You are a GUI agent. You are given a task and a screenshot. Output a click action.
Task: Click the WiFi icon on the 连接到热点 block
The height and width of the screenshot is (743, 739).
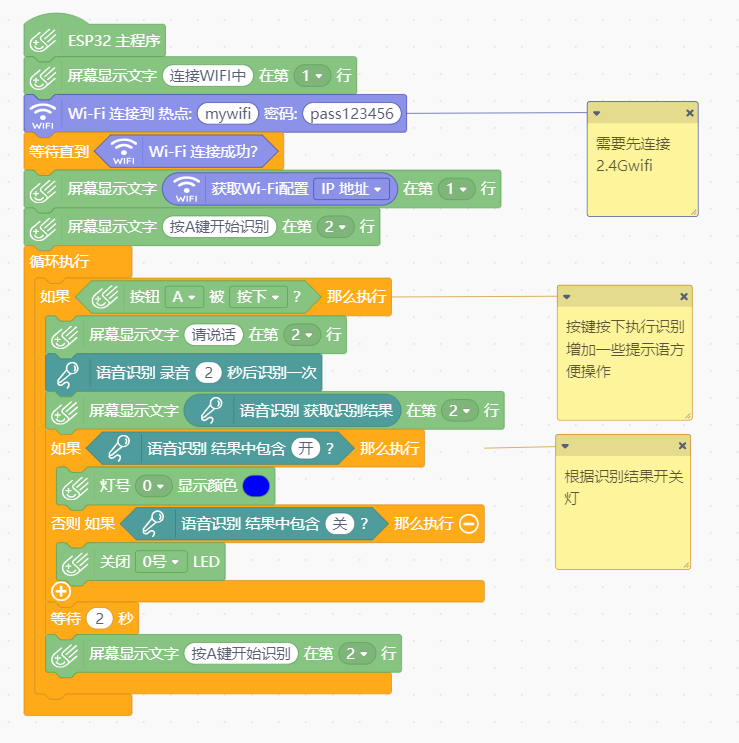tap(43, 114)
